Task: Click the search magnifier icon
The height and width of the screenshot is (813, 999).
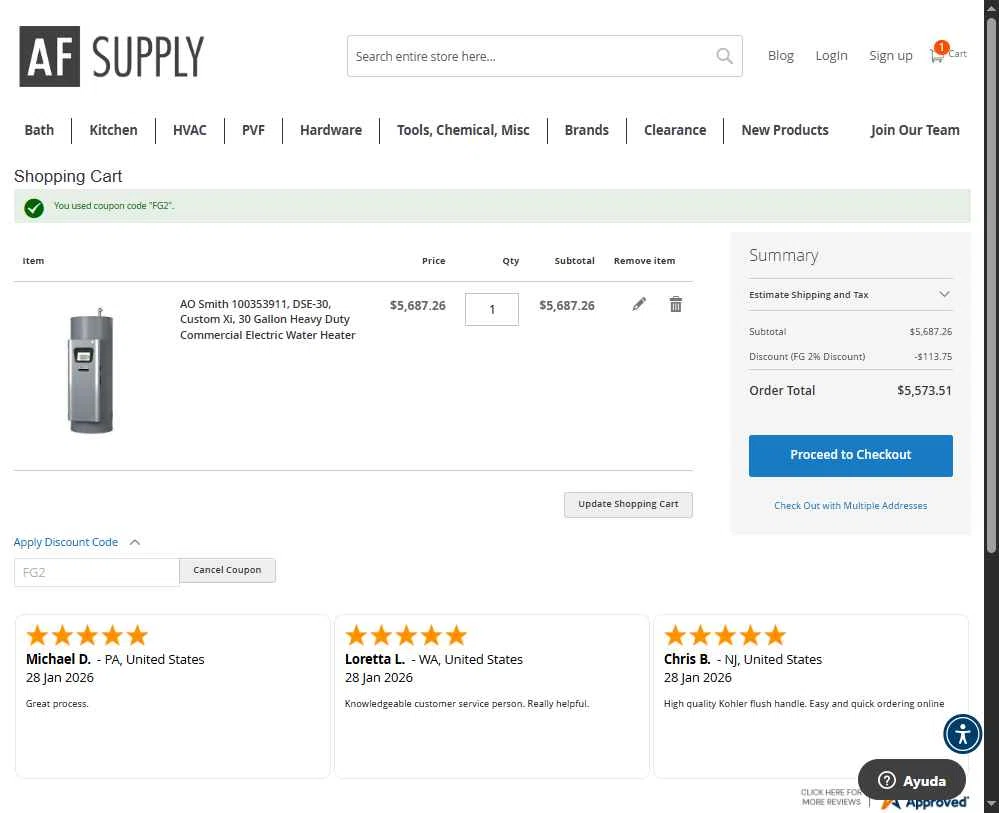Action: 724,56
